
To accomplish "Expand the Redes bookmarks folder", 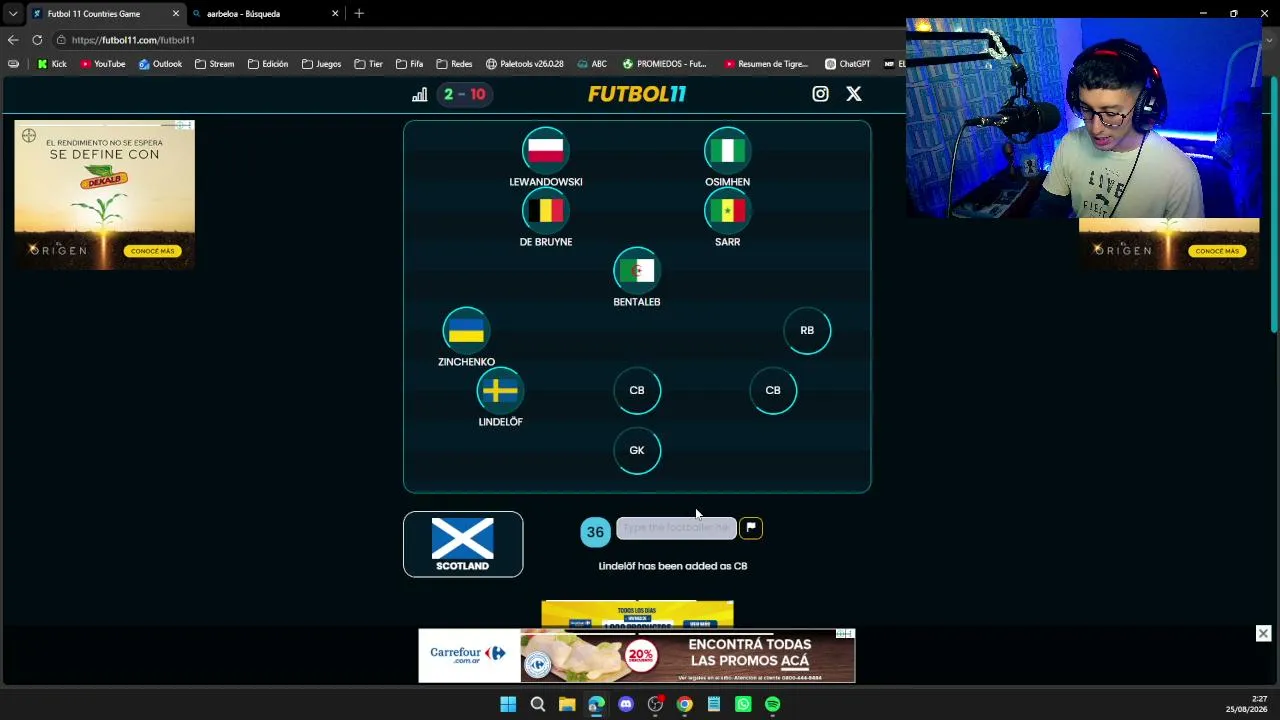I will click(x=454, y=64).
